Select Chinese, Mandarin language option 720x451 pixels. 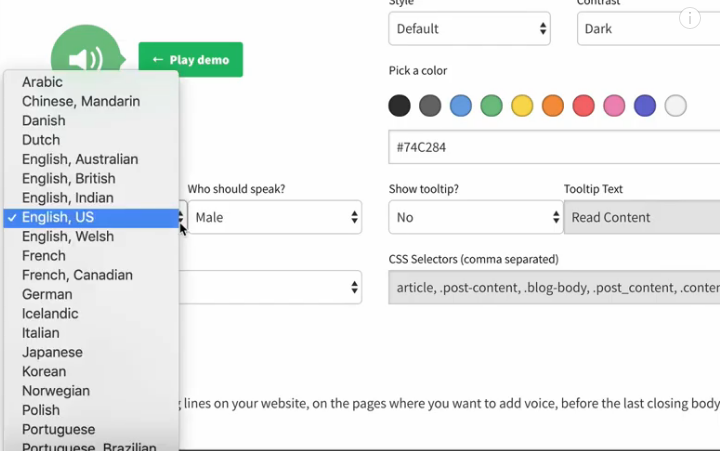pyautogui.click(x=91, y=101)
